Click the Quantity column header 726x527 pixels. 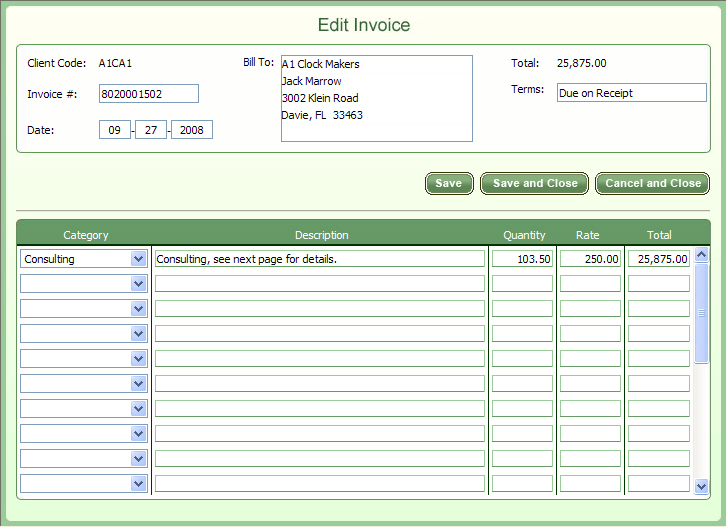coord(524,235)
